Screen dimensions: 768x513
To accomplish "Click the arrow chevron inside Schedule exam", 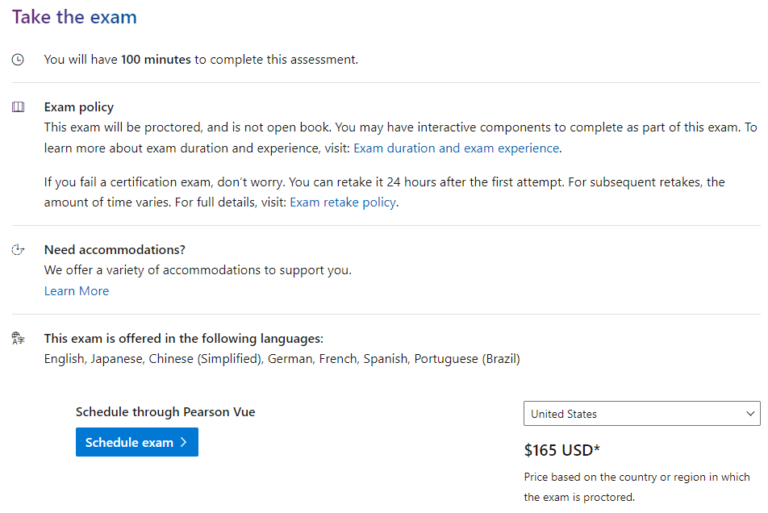I will [184, 442].
